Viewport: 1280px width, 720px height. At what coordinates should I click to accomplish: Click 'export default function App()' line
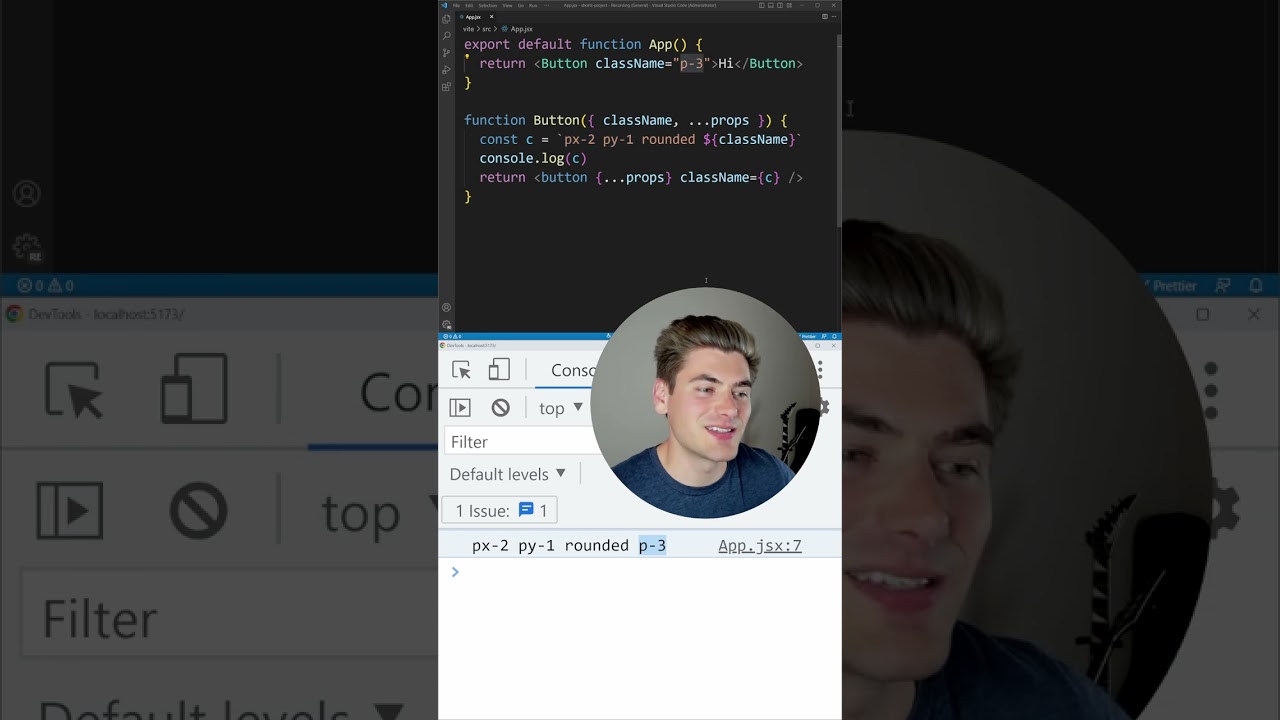583,44
